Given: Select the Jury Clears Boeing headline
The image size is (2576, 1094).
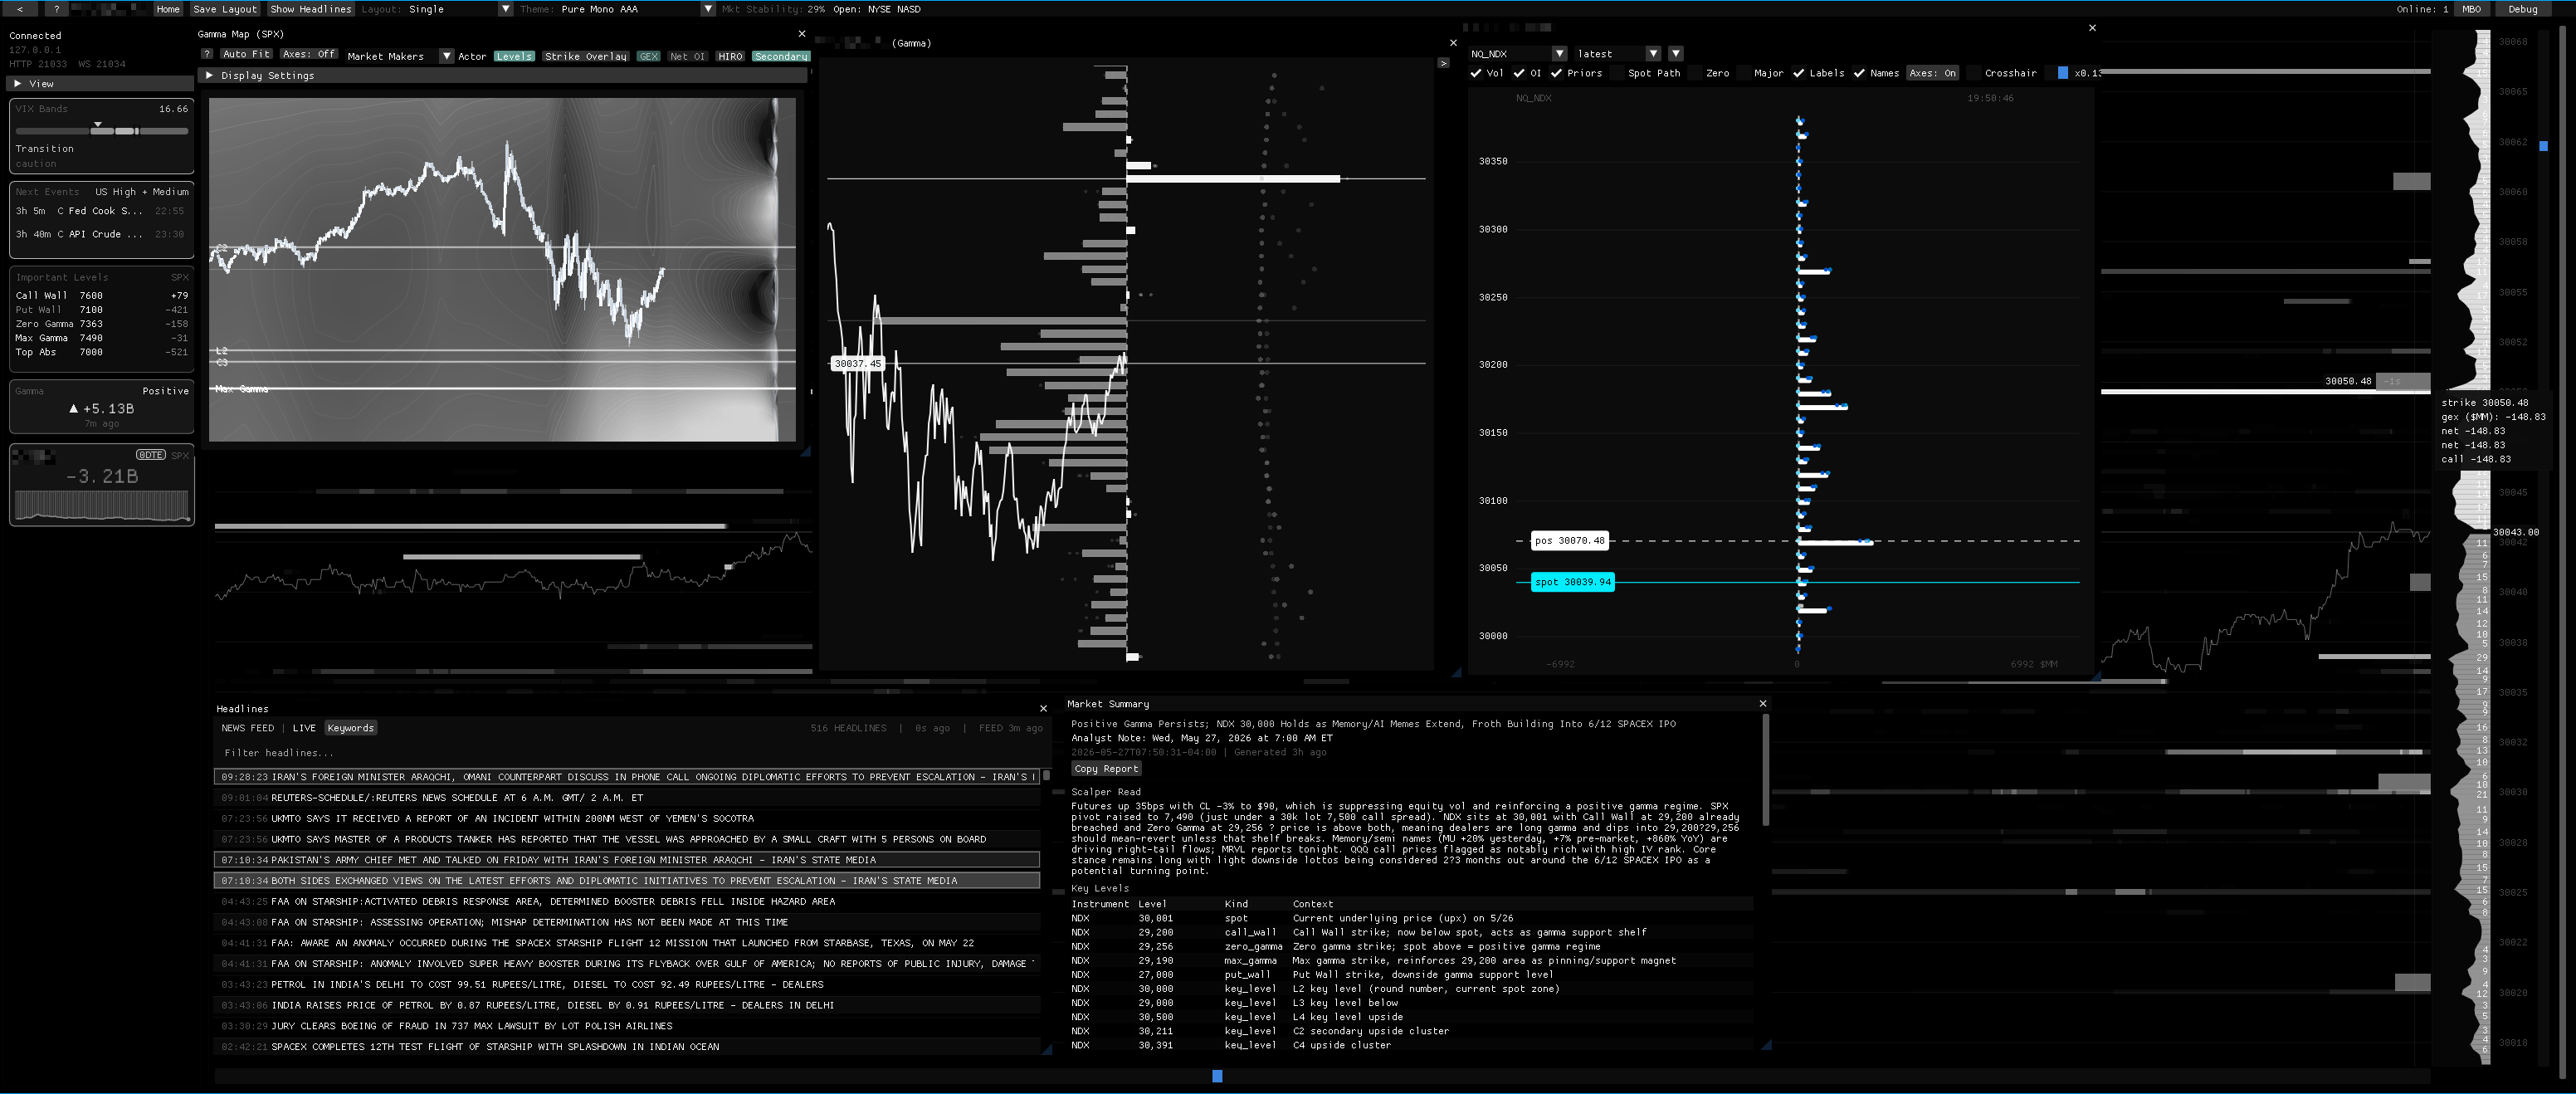Looking at the screenshot, I should coord(627,1026).
